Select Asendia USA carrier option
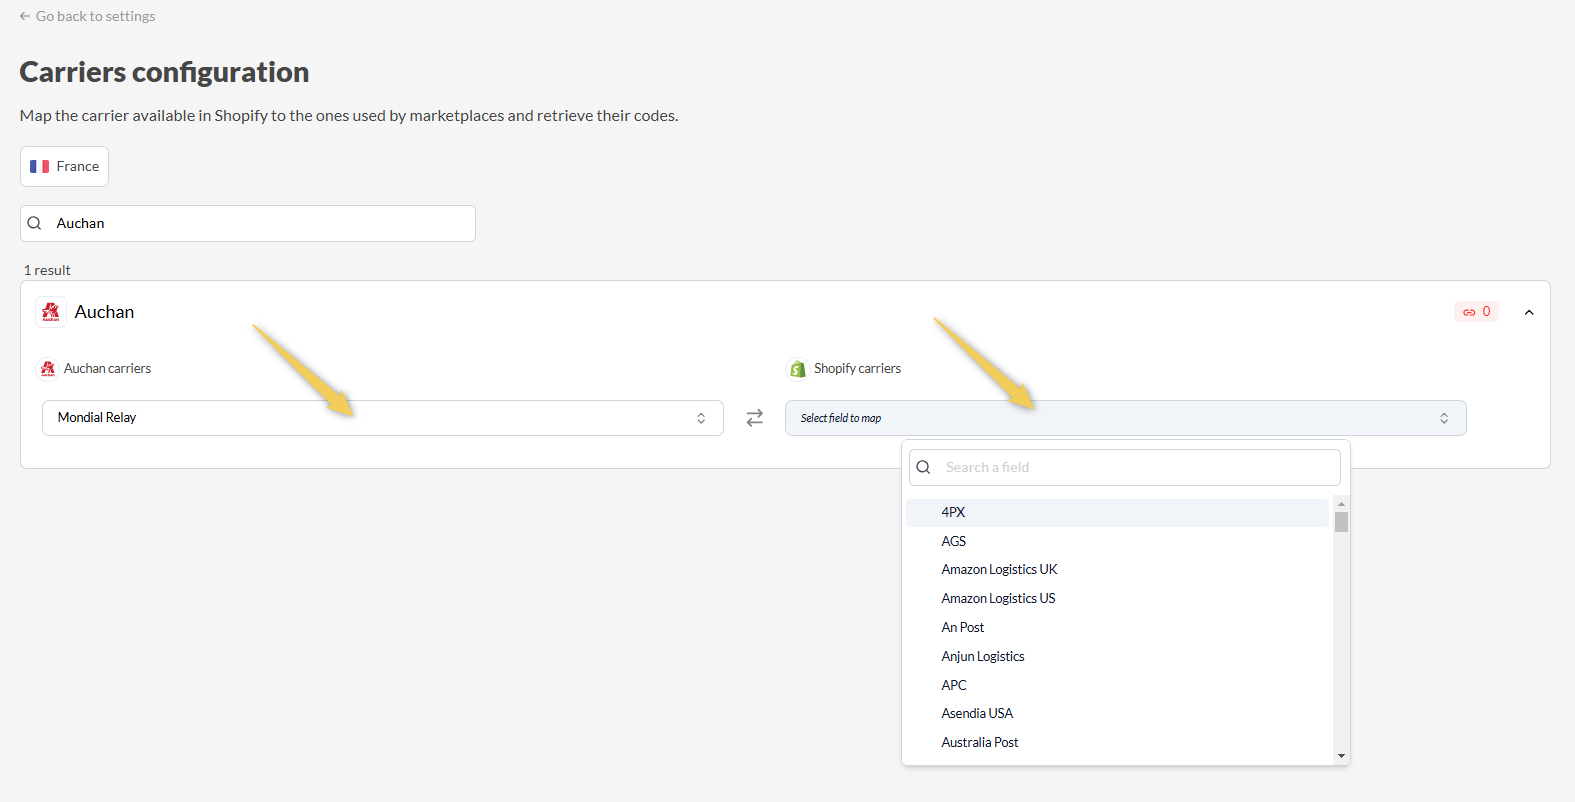 click(977, 714)
